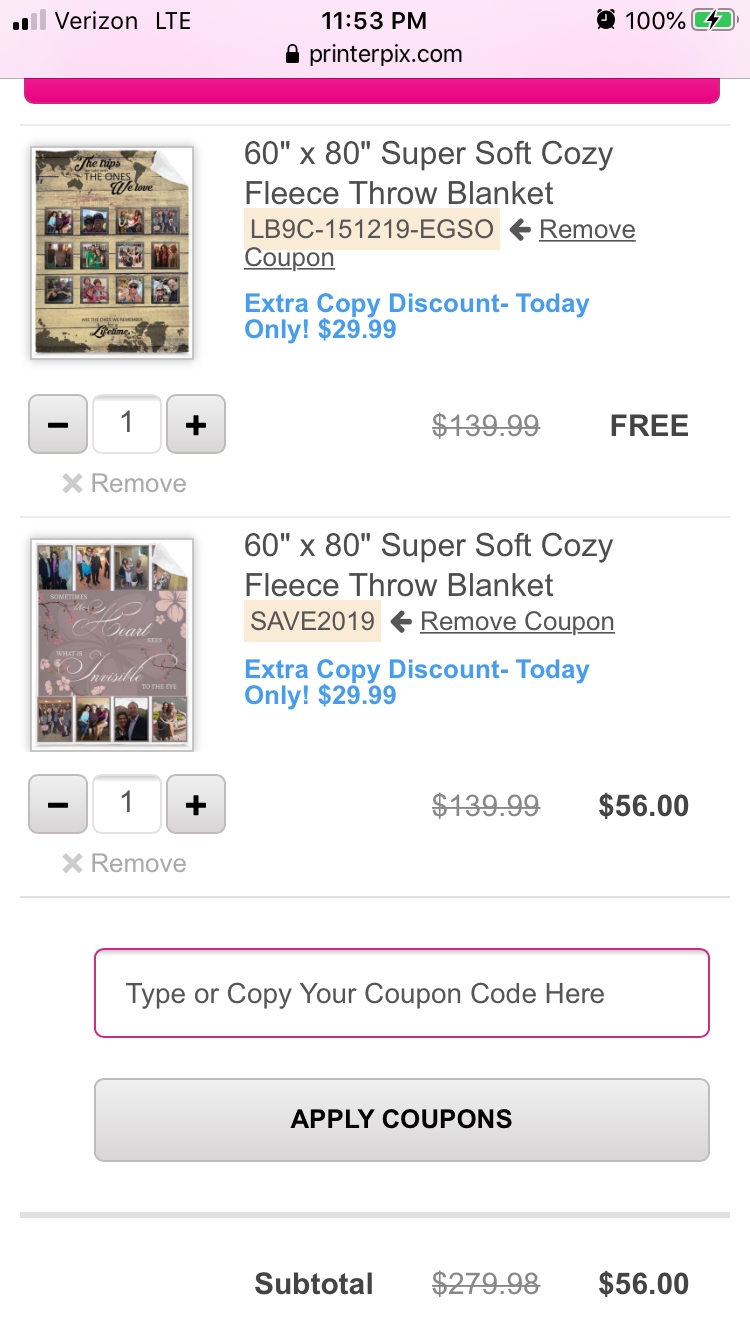The width and height of the screenshot is (750, 1334).
Task: Open the Extra Copy Discount offer on the first blanket
Action: pos(415,315)
